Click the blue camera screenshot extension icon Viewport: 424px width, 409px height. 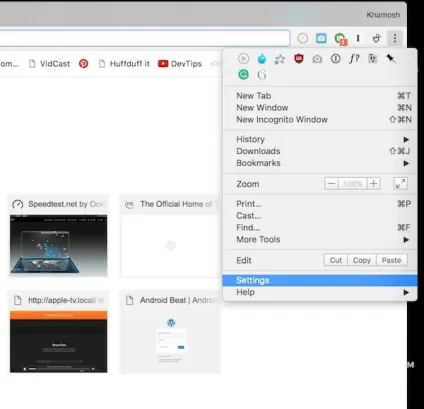coord(321,38)
